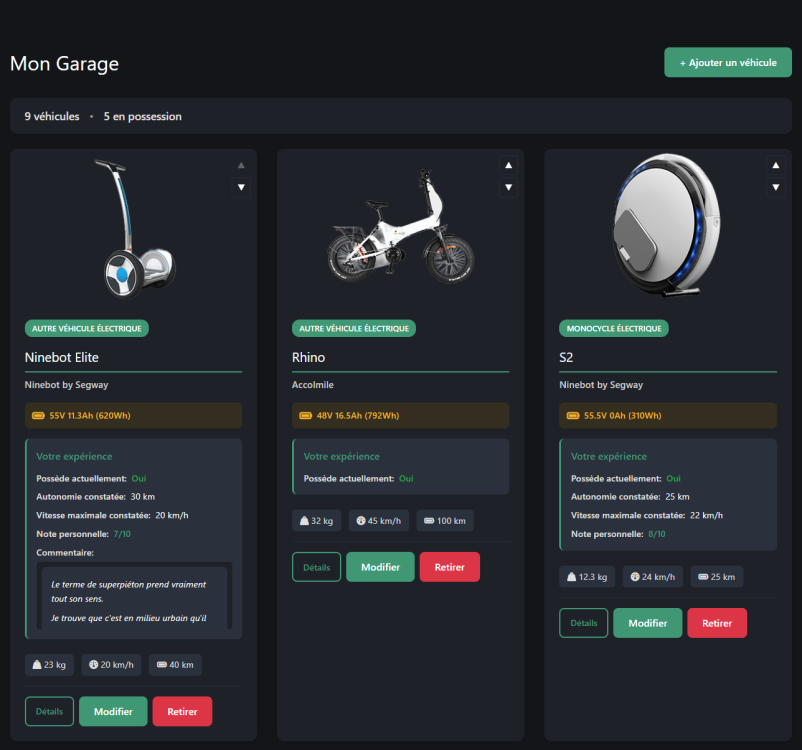Click the Ninebot Elite 55V battery info bar
This screenshot has width=802, height=750.
click(133, 416)
